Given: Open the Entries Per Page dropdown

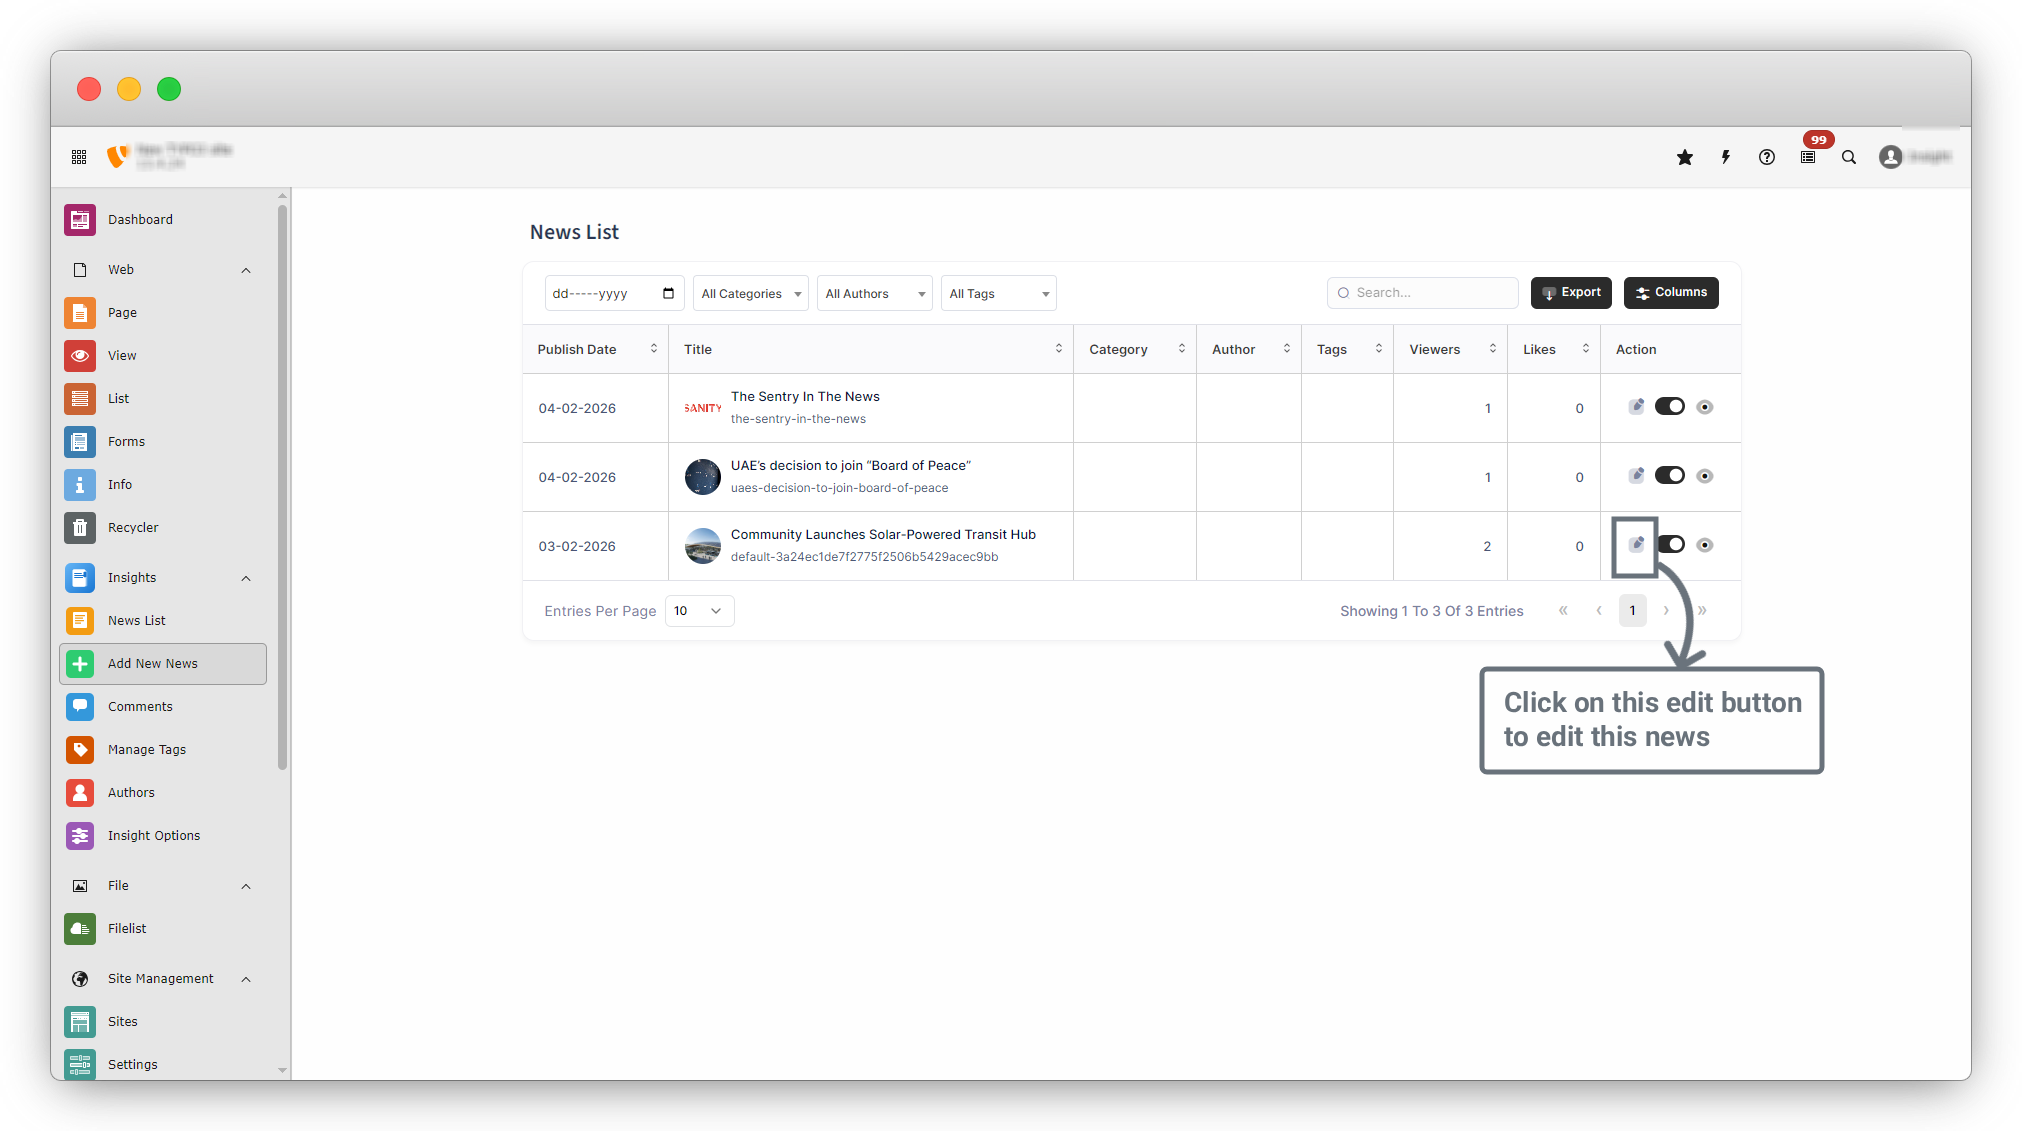Looking at the screenshot, I should coord(699,611).
